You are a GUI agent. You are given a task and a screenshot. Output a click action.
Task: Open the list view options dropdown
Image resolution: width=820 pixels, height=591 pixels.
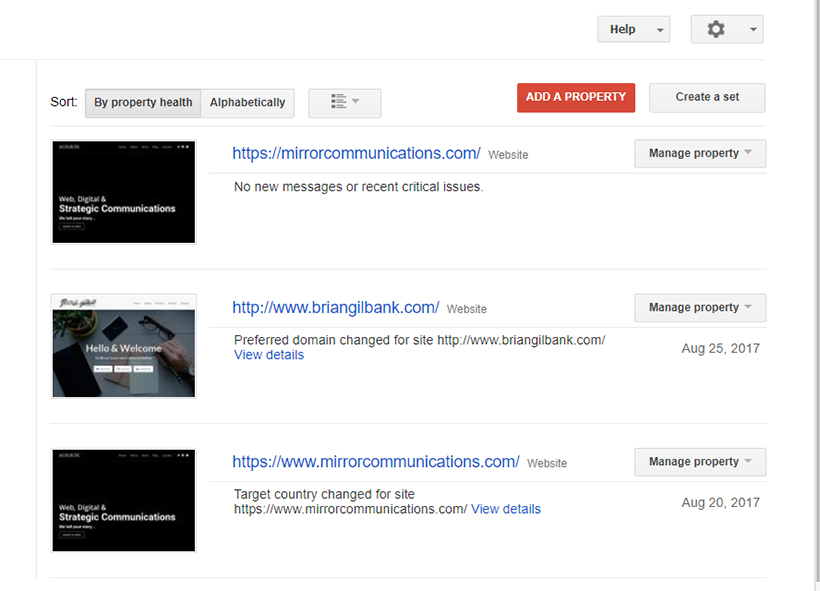pos(345,103)
